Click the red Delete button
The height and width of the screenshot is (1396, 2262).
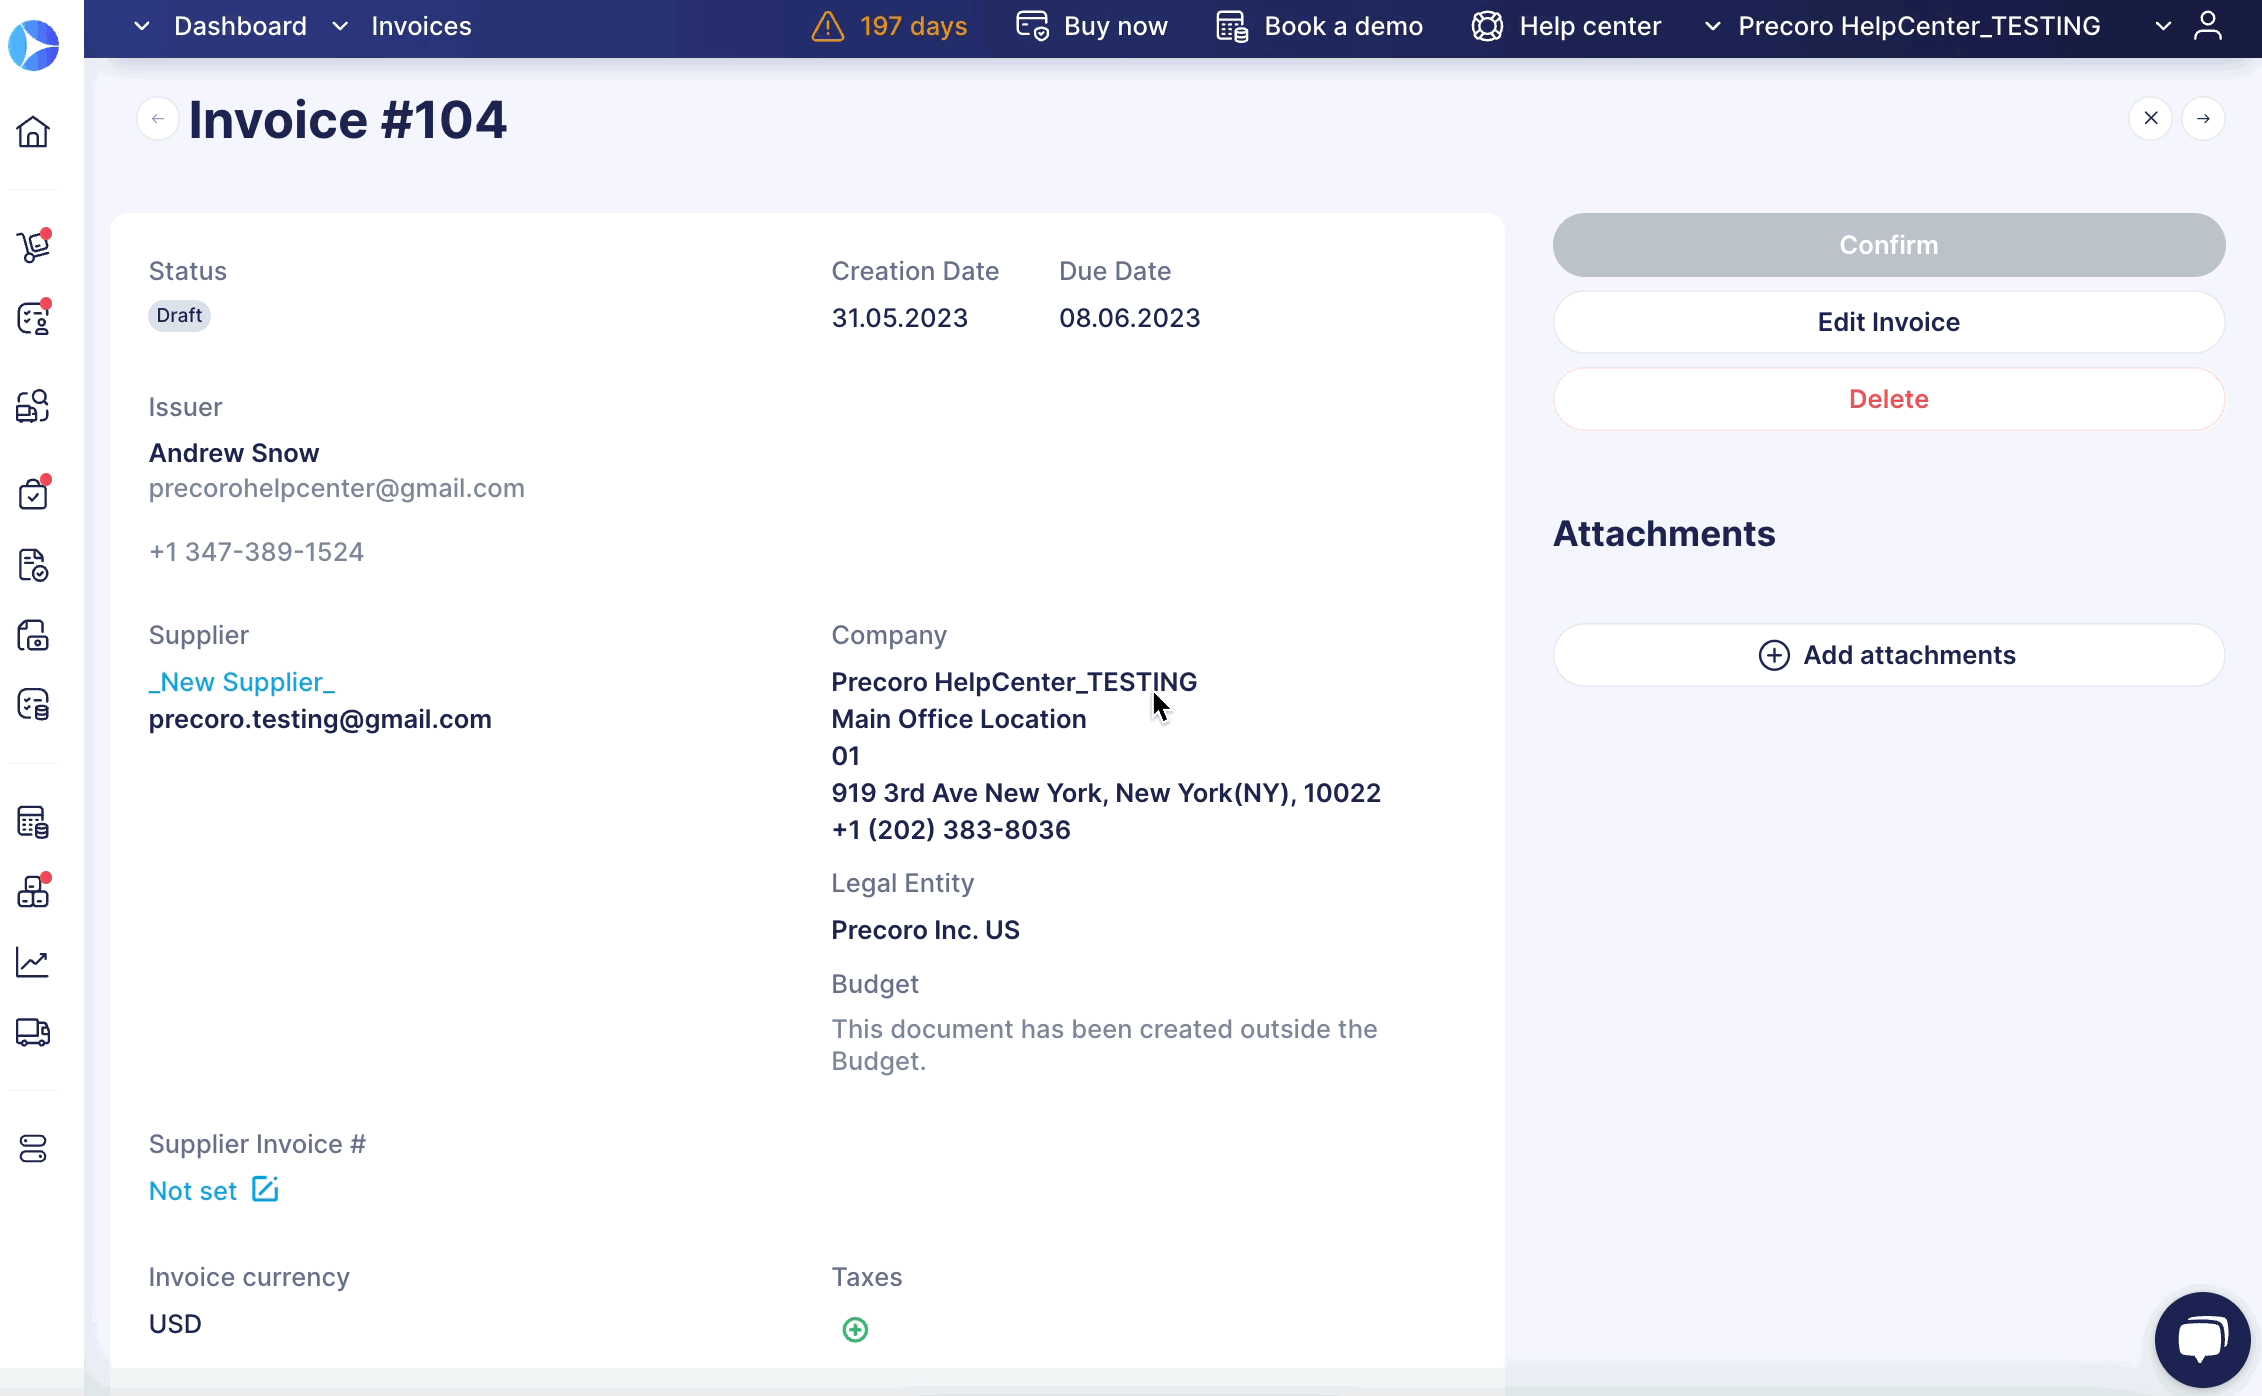tap(1888, 399)
